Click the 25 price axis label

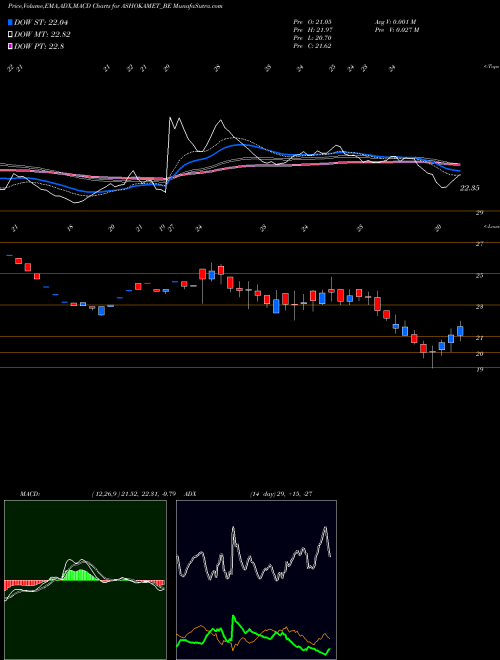pyautogui.click(x=479, y=276)
